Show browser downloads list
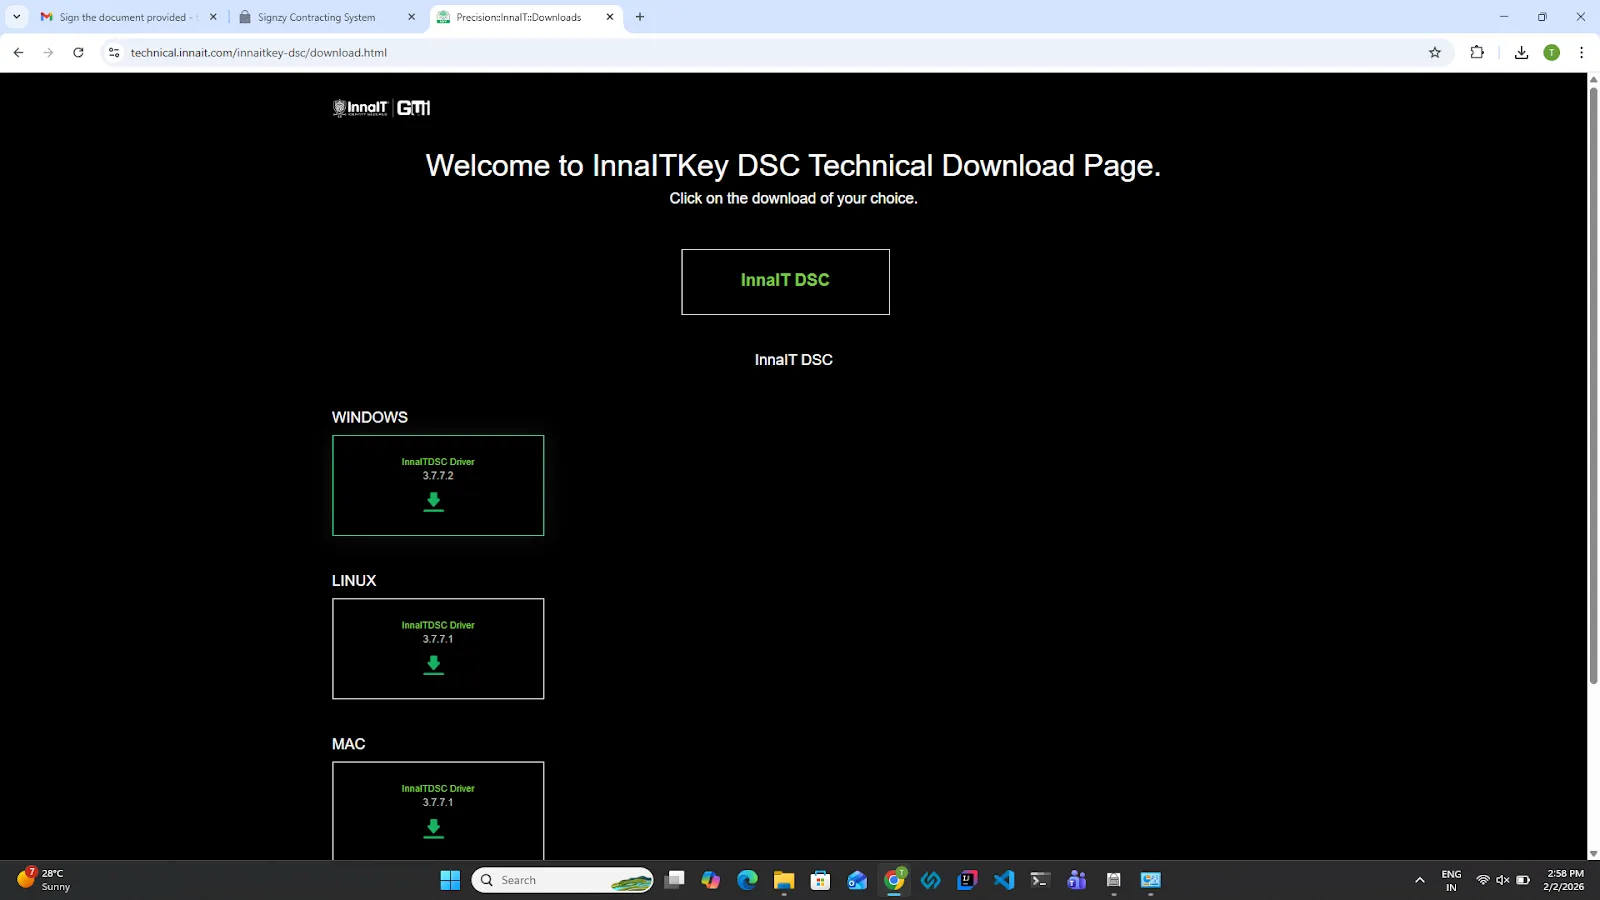1600x900 pixels. pyautogui.click(x=1521, y=53)
